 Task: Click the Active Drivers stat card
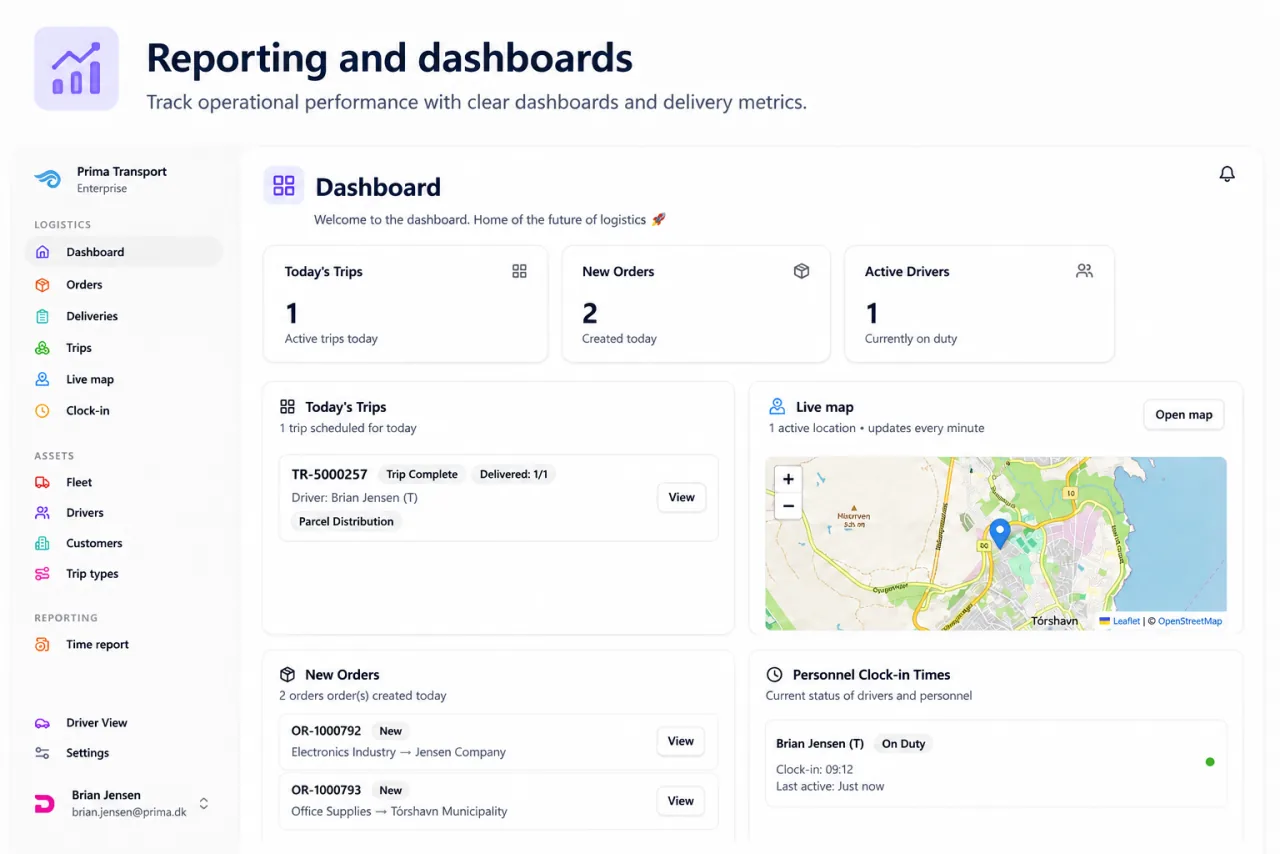[x=979, y=304]
